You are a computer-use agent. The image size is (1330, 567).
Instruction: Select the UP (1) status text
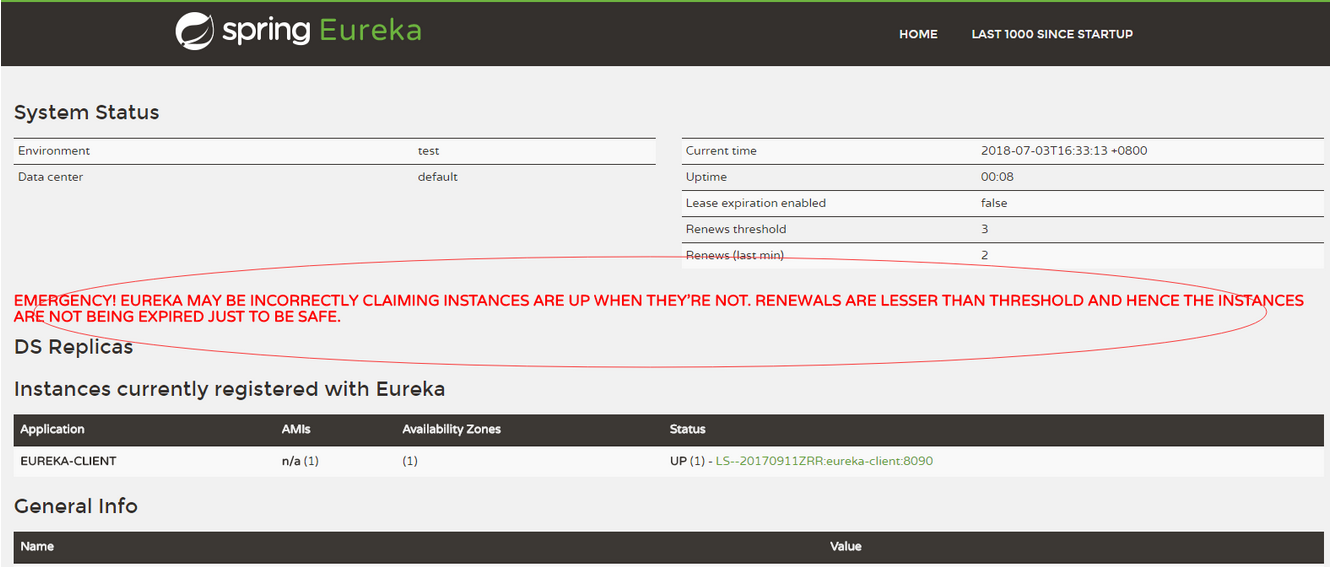687,461
